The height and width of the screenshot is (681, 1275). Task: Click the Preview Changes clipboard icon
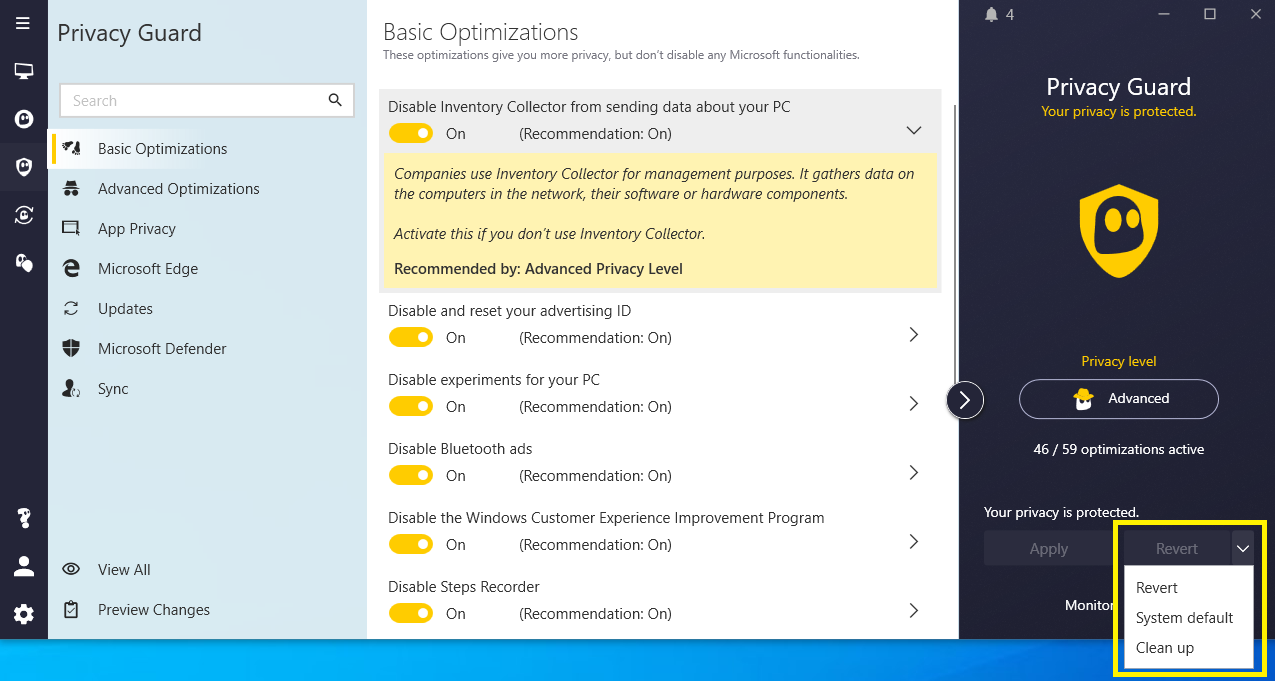(71, 609)
